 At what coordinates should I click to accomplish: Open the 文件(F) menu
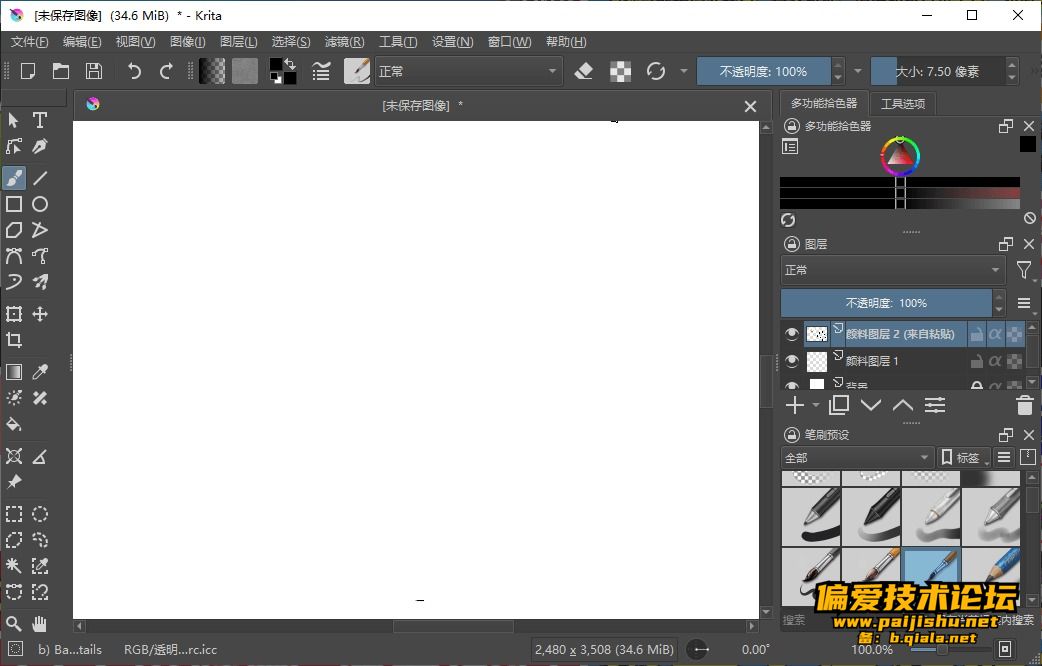click(29, 42)
